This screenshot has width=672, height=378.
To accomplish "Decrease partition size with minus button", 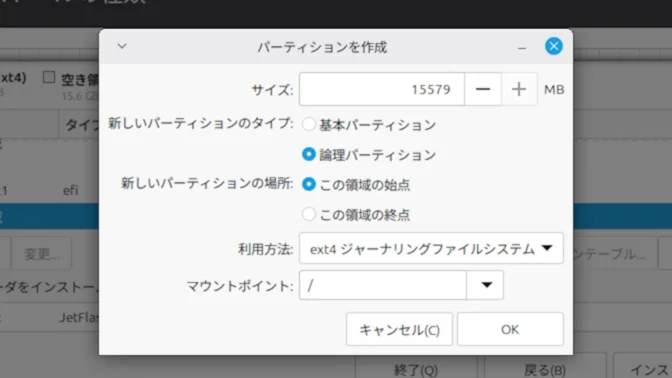I will (x=483, y=89).
